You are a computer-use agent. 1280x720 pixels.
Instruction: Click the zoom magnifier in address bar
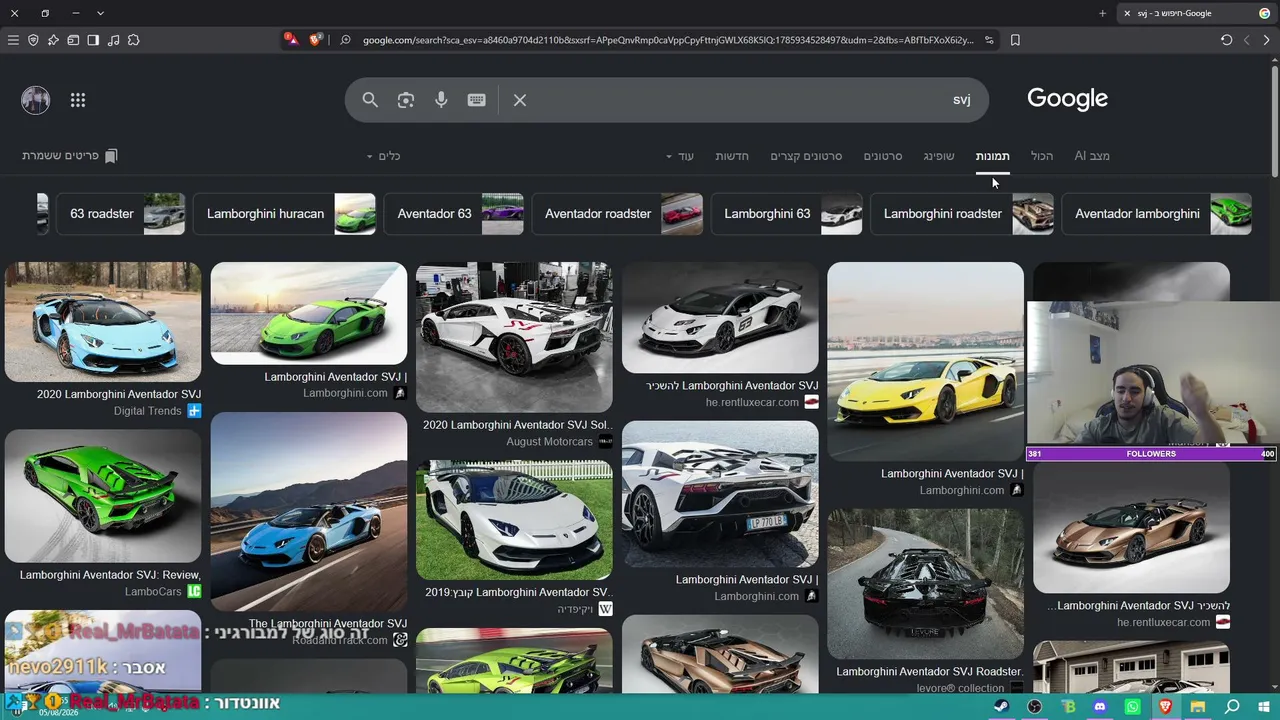pyautogui.click(x=345, y=40)
